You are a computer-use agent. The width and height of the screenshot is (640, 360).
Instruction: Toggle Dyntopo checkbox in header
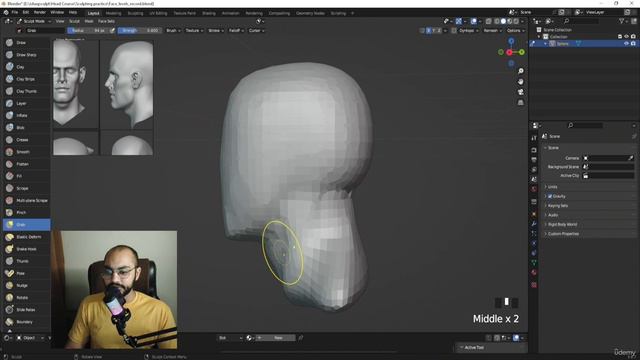tap(454, 31)
